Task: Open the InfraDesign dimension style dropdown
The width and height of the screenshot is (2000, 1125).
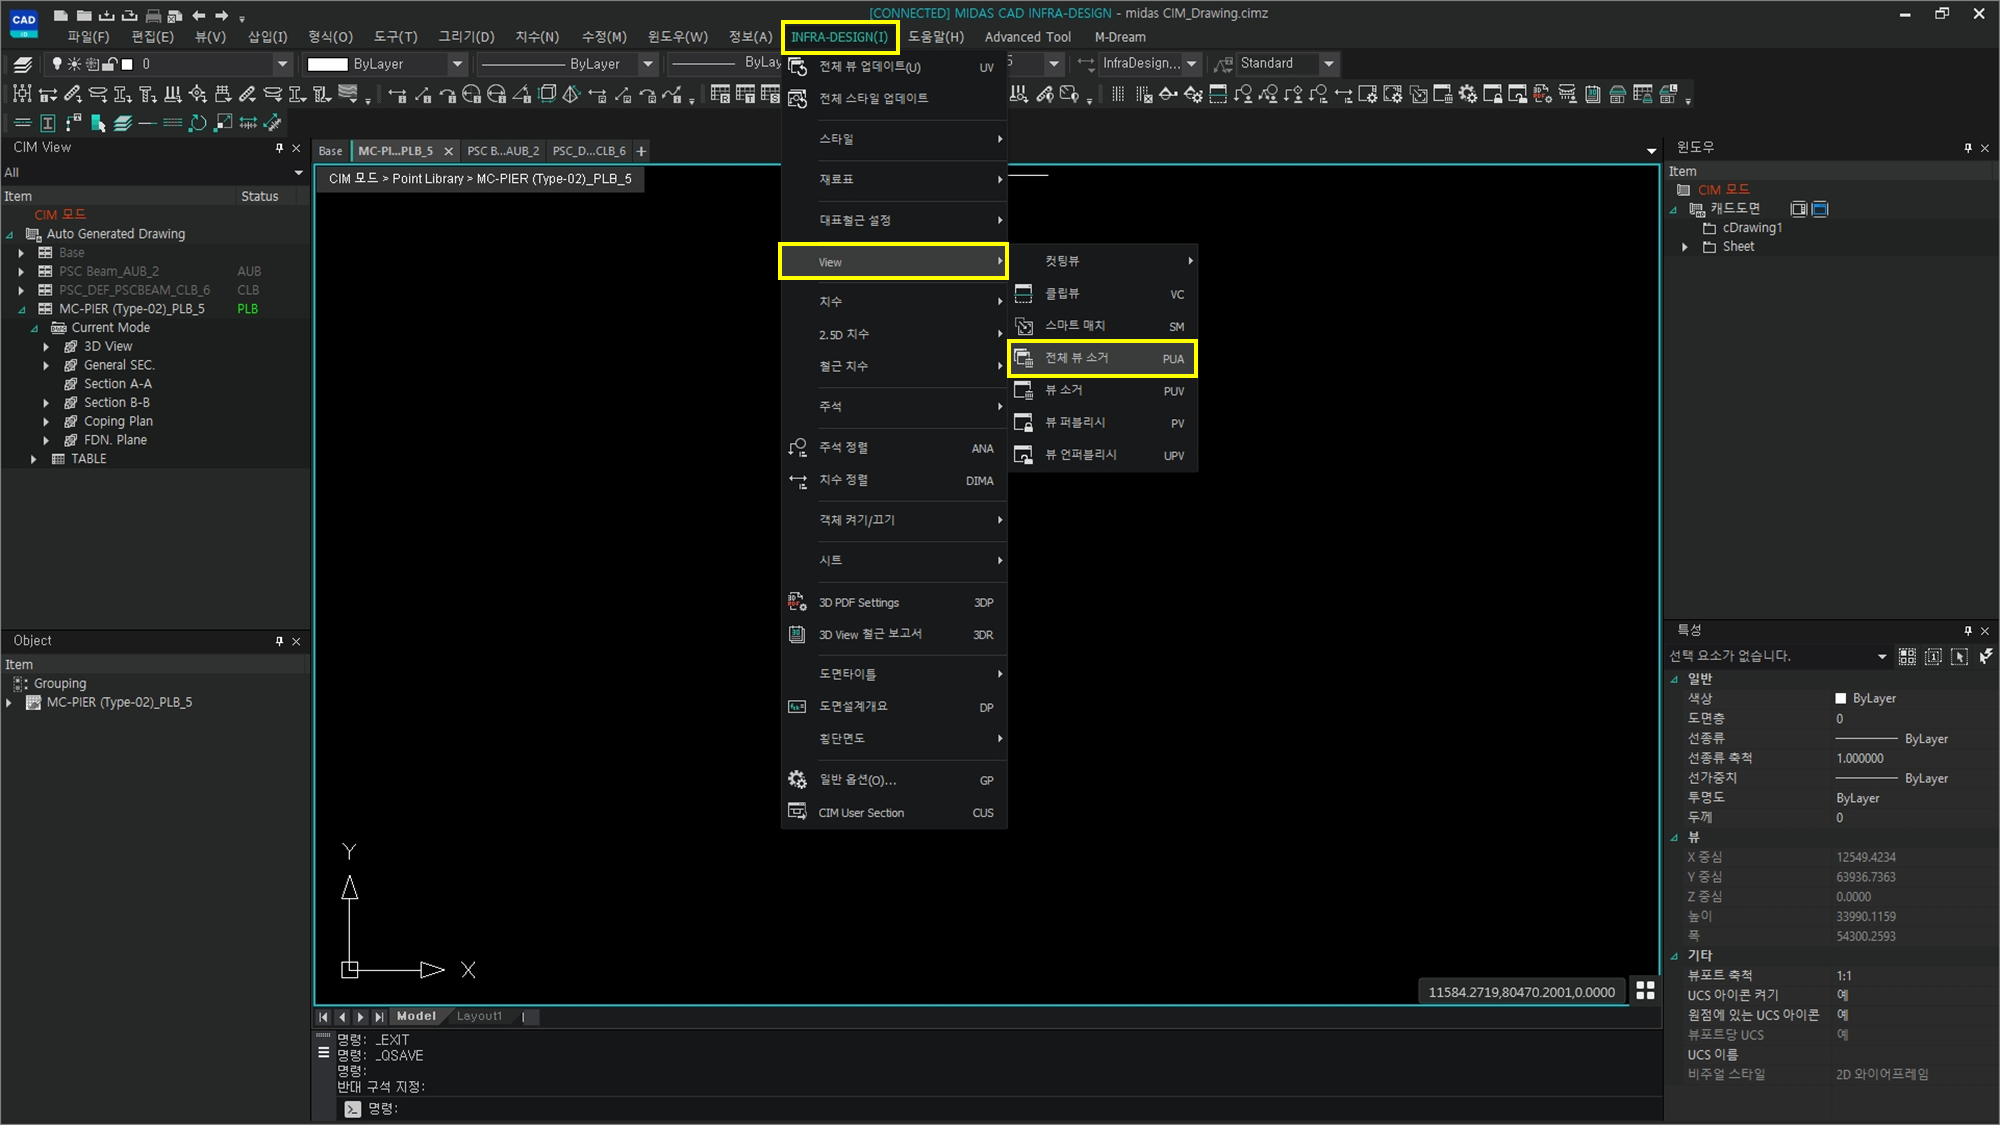Action: 1191,64
